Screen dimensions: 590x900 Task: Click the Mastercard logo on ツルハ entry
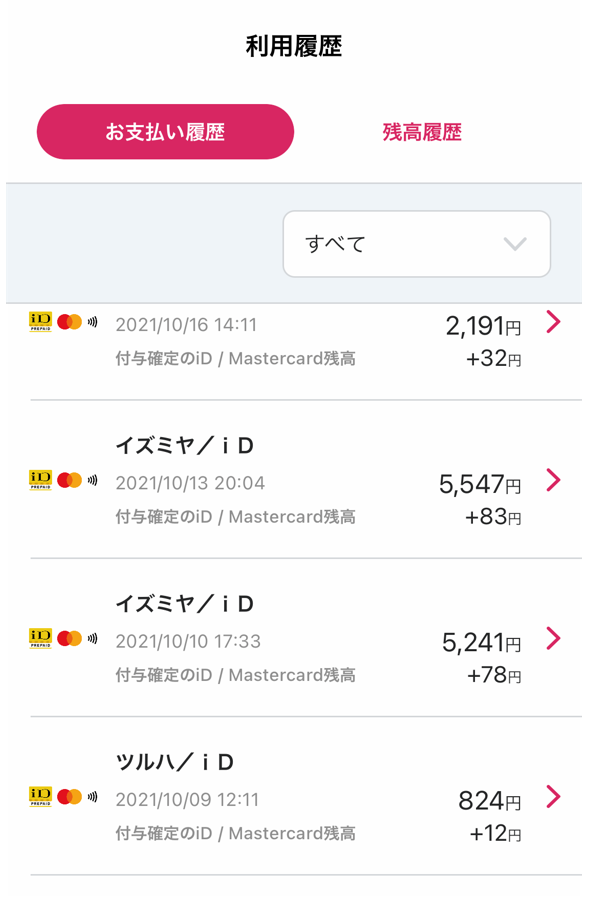pos(69,797)
